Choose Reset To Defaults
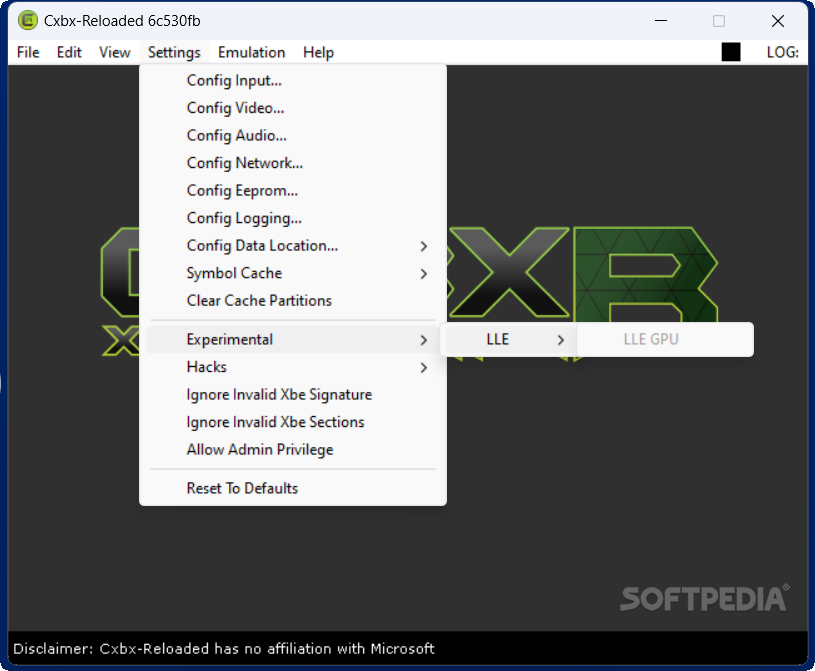Screen dimensions: 815x671 [x=293, y=489]
